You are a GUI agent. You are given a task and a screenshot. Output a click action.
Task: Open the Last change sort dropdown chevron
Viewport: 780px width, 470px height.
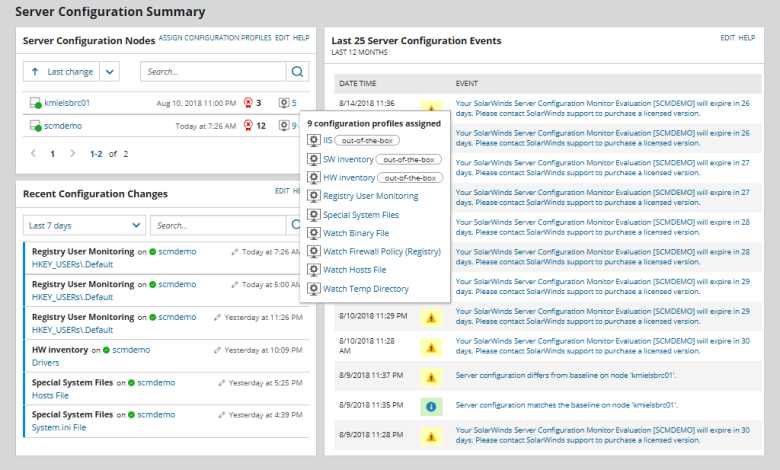109,72
